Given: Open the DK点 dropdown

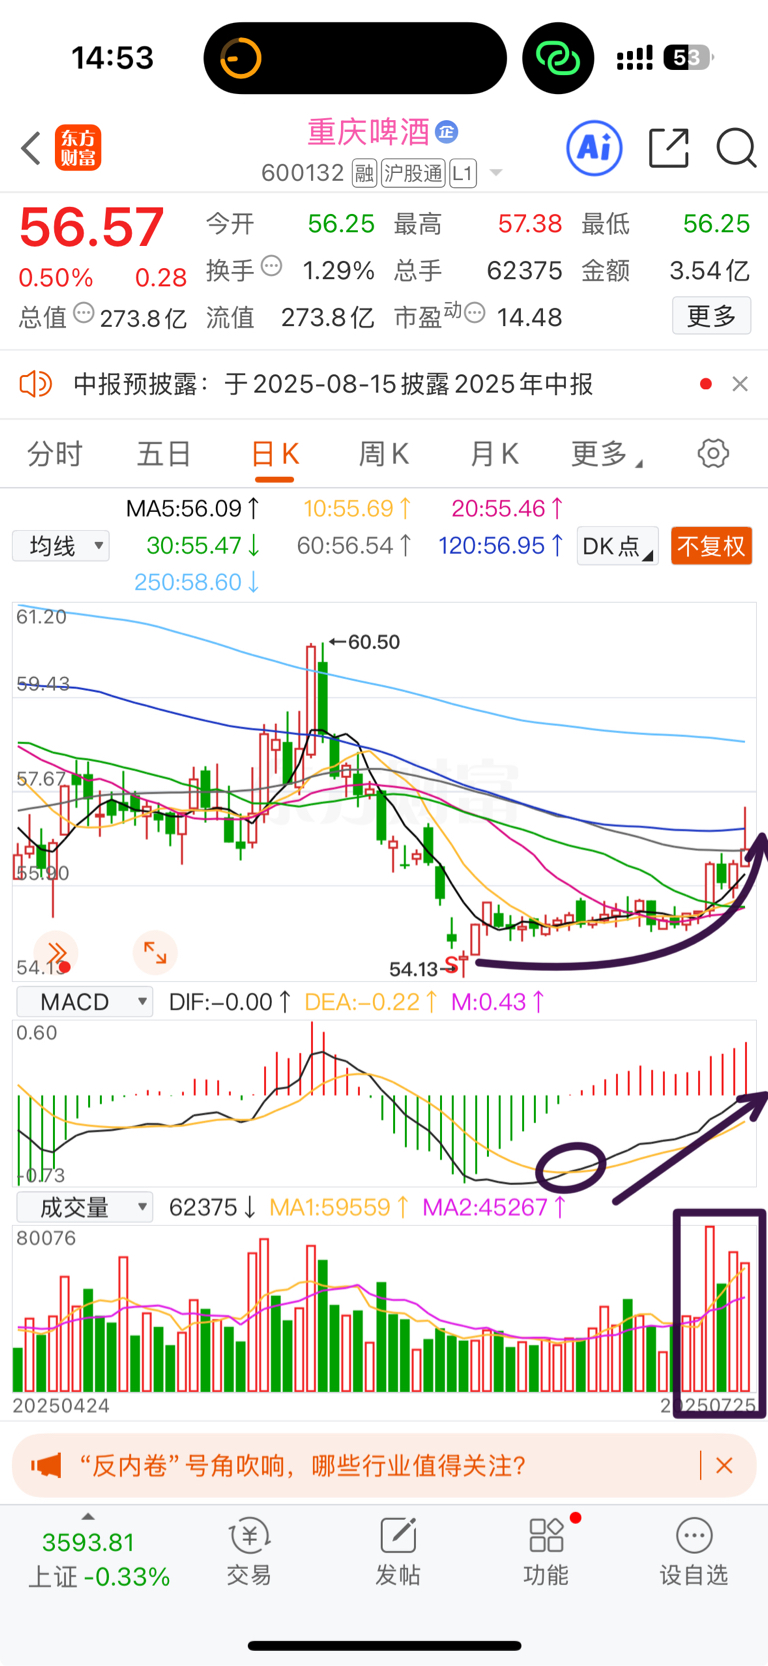Looking at the screenshot, I should click(617, 546).
